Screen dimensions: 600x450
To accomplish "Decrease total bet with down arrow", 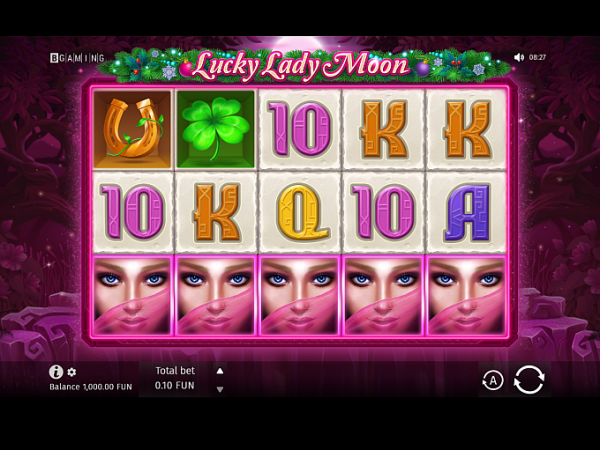I will point(220,390).
